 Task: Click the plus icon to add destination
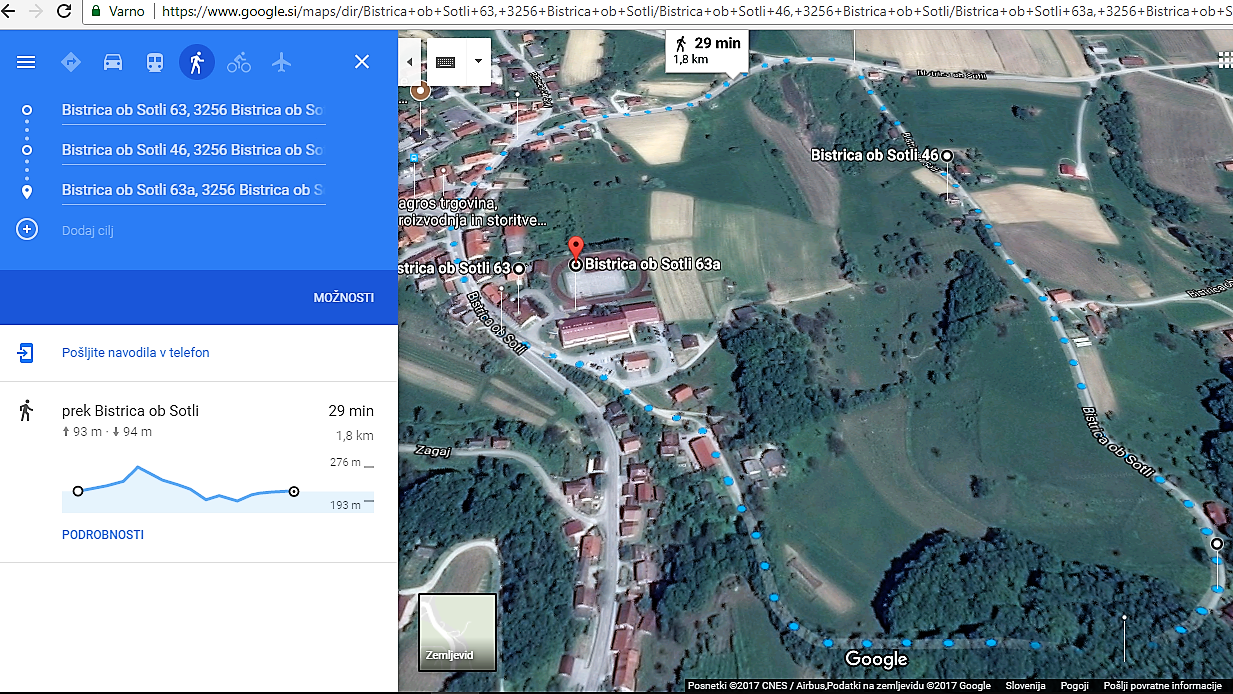(27, 229)
